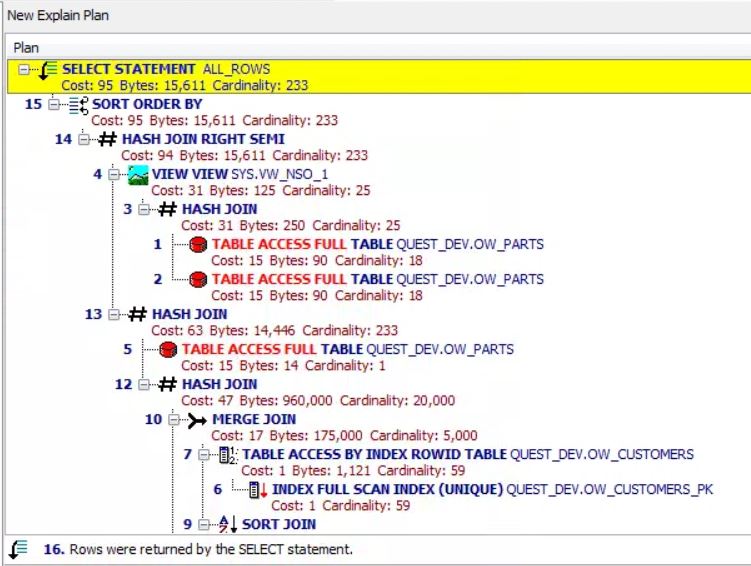Click 'Cost: 47 Bytes: 960,000 Cardinality: 20,000'
The height and width of the screenshot is (566, 751).
click(x=318, y=401)
